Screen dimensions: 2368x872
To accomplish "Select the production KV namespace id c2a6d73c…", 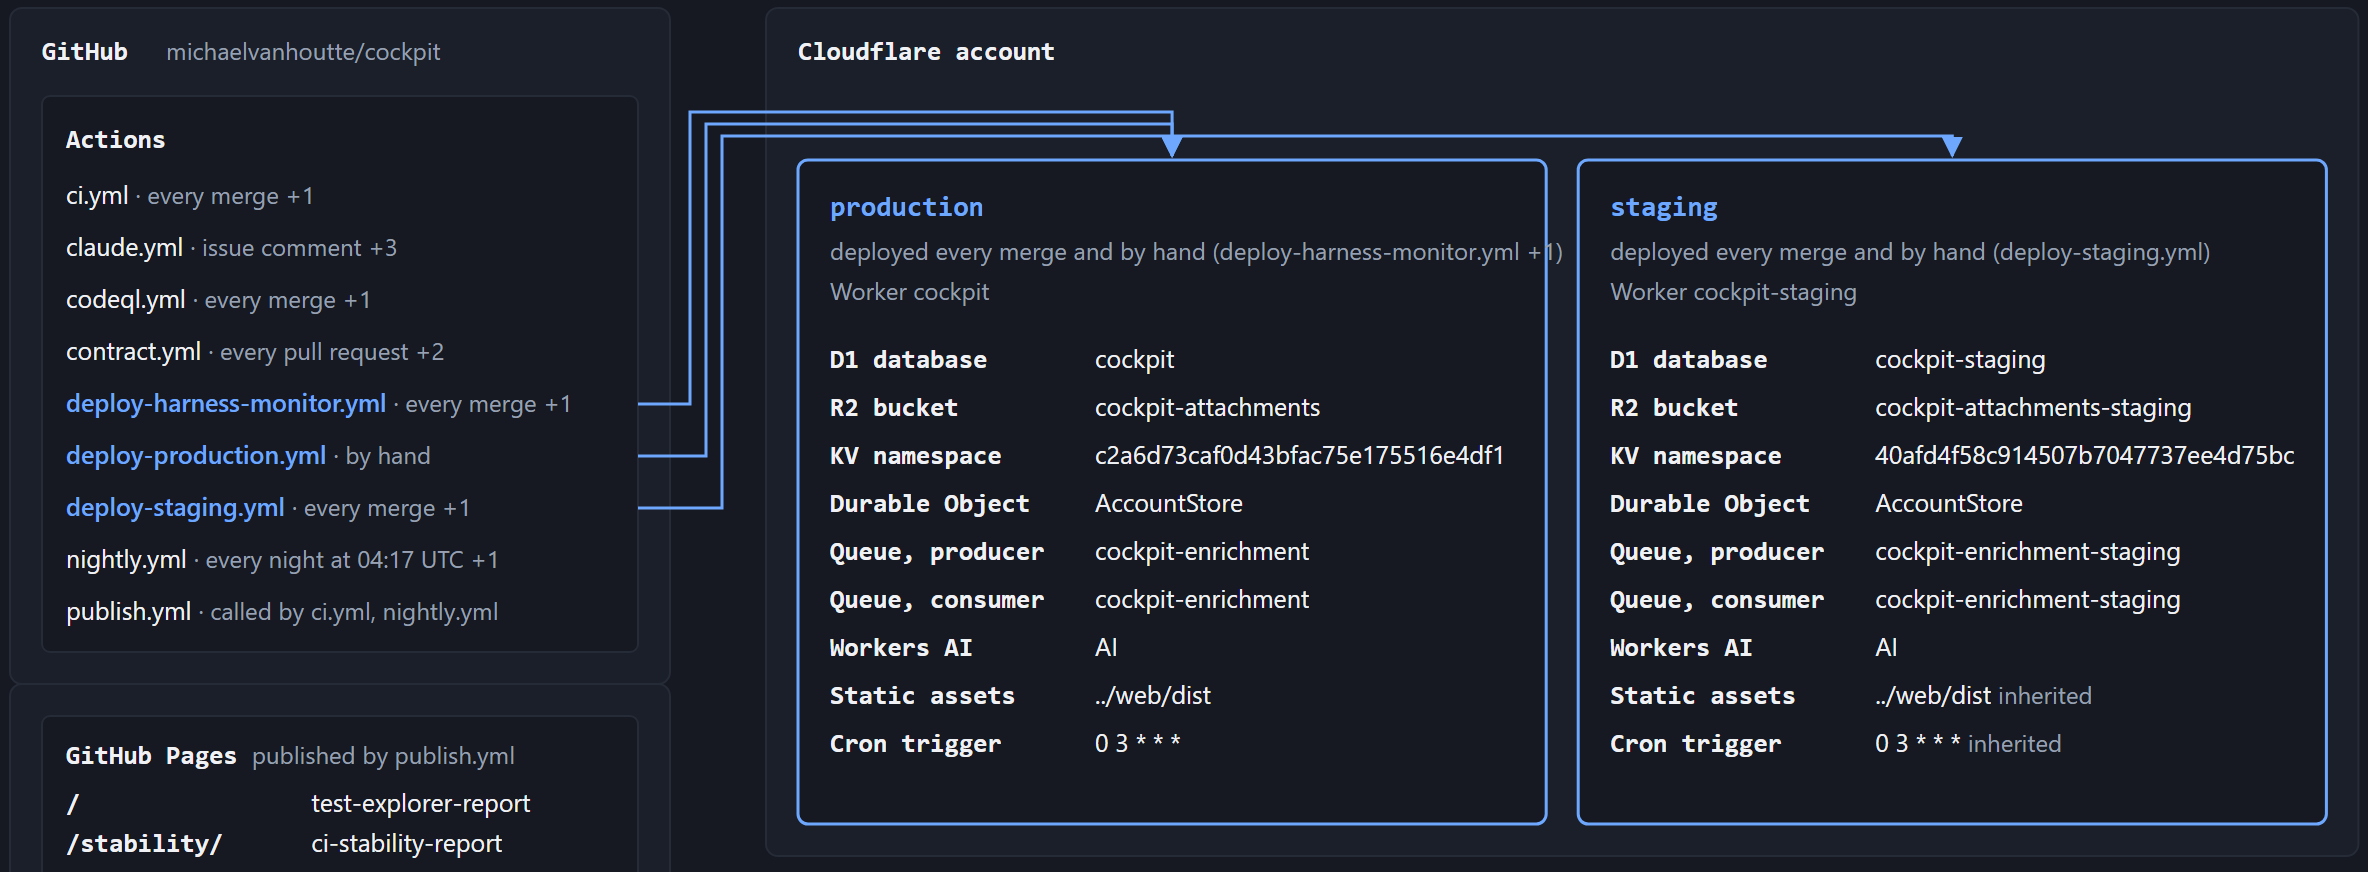I will (x=1299, y=456).
